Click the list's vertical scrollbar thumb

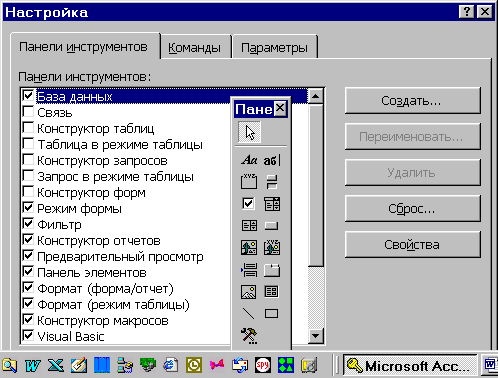(x=315, y=186)
